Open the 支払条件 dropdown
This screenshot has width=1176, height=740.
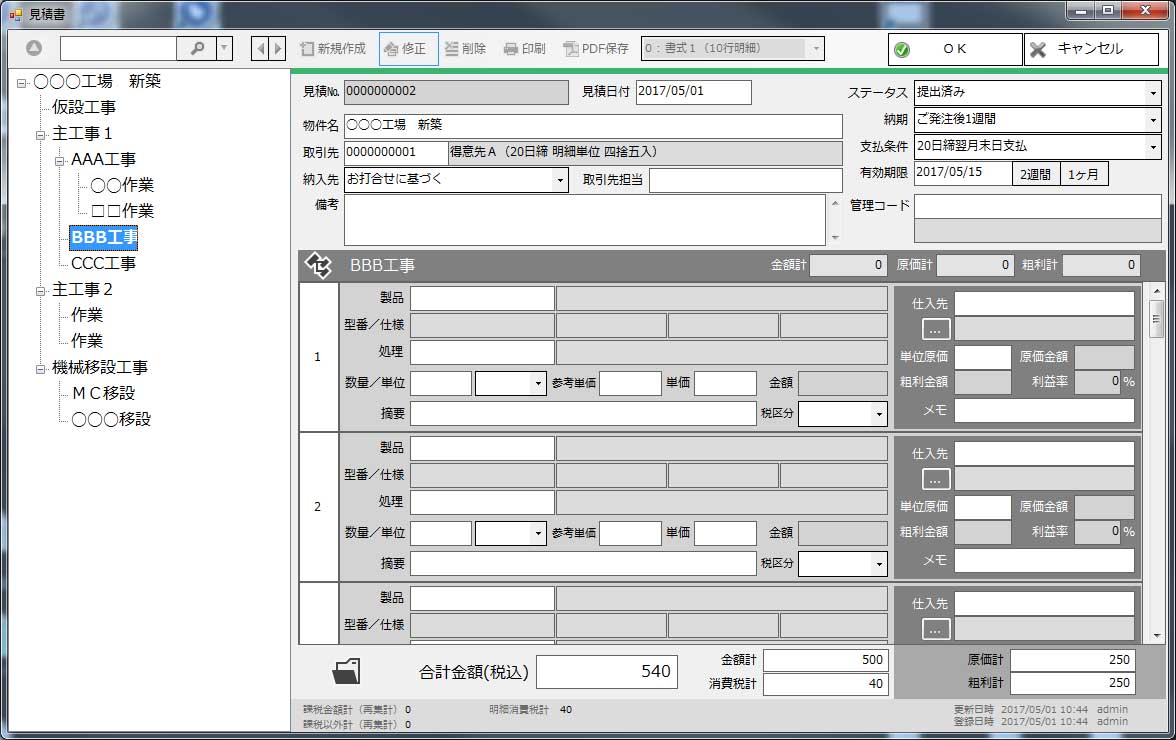point(1153,147)
